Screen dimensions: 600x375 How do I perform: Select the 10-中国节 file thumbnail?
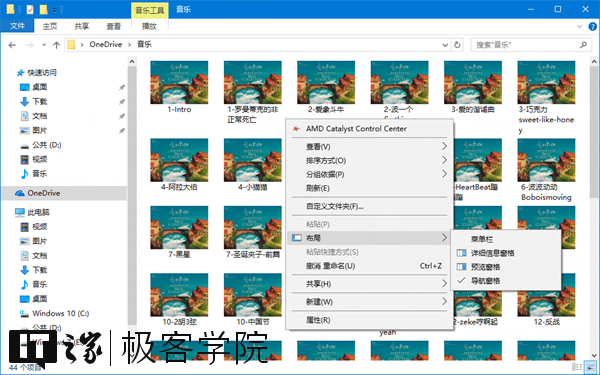[253, 295]
